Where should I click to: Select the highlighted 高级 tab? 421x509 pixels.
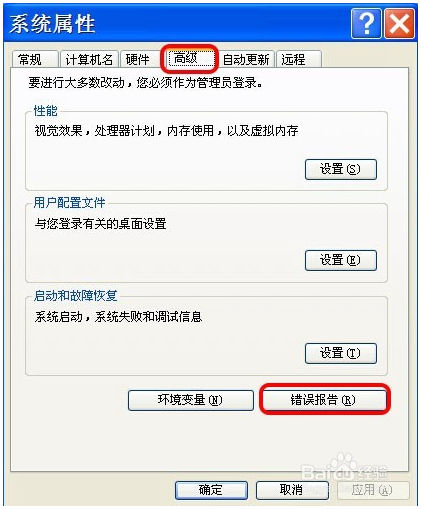tap(190, 59)
